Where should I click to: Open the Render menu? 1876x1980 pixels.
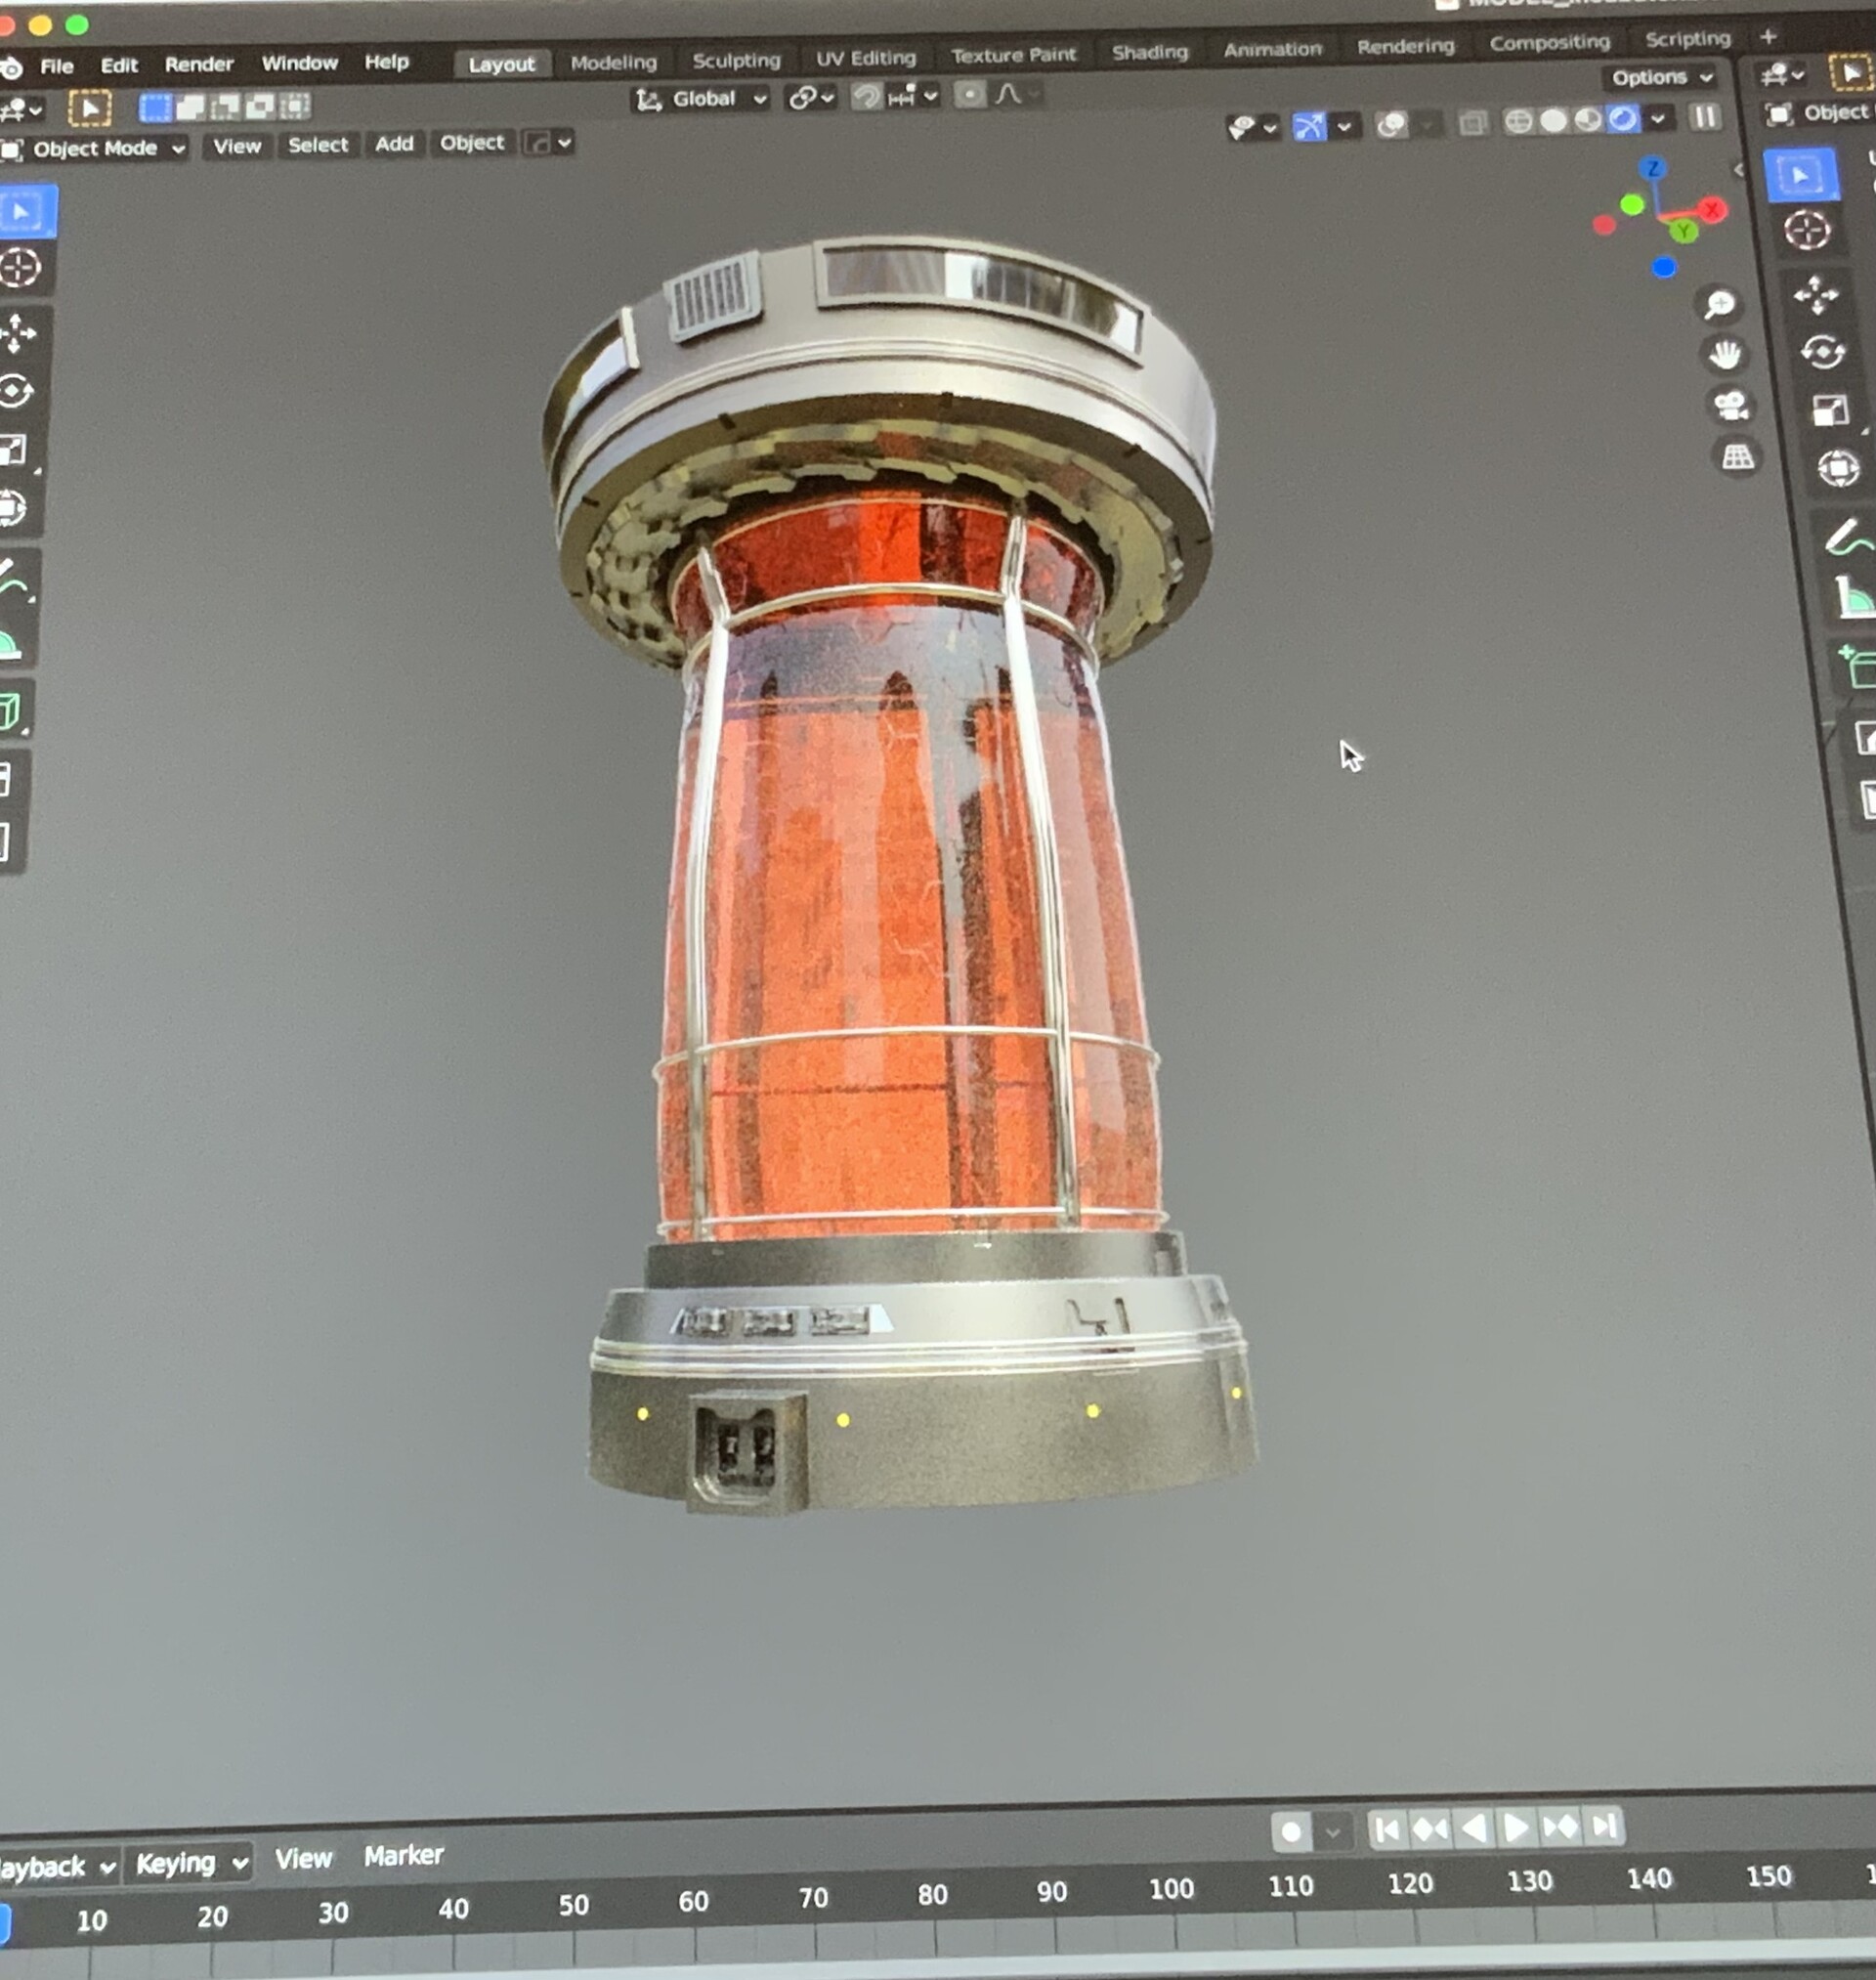(x=198, y=64)
